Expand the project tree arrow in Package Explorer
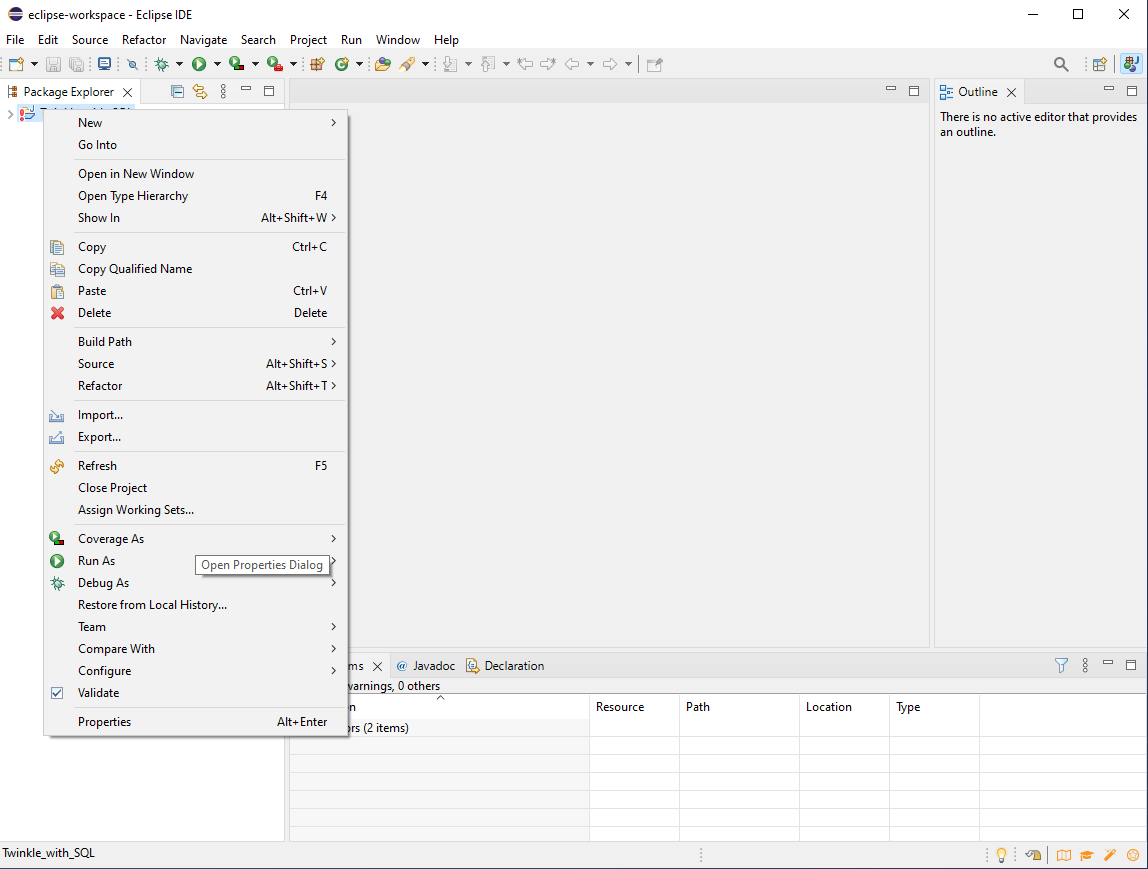The width and height of the screenshot is (1148, 869). click(x=10, y=113)
